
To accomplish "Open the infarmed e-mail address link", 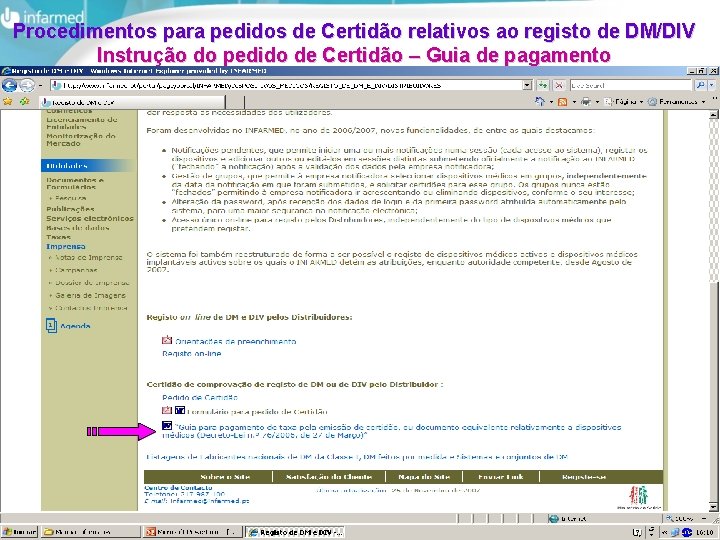I will pyautogui.click(x=209, y=501).
